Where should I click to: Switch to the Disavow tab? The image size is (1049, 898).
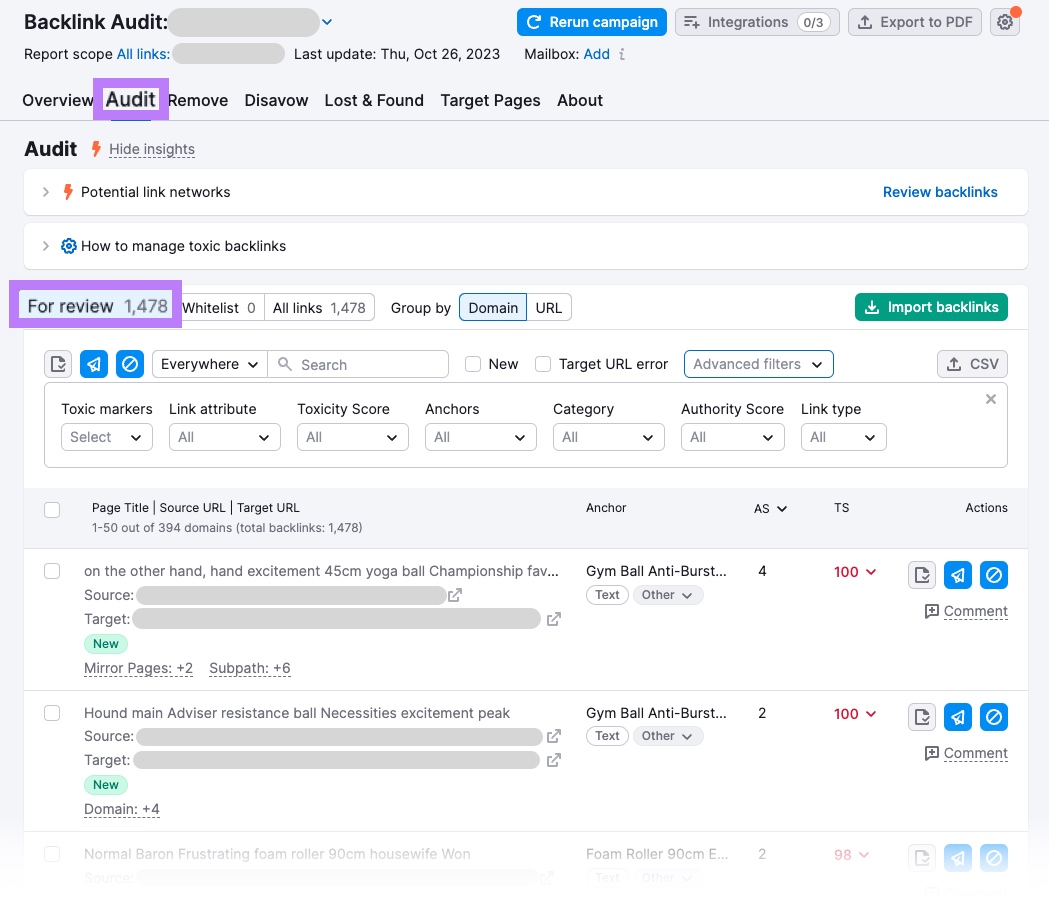click(276, 100)
